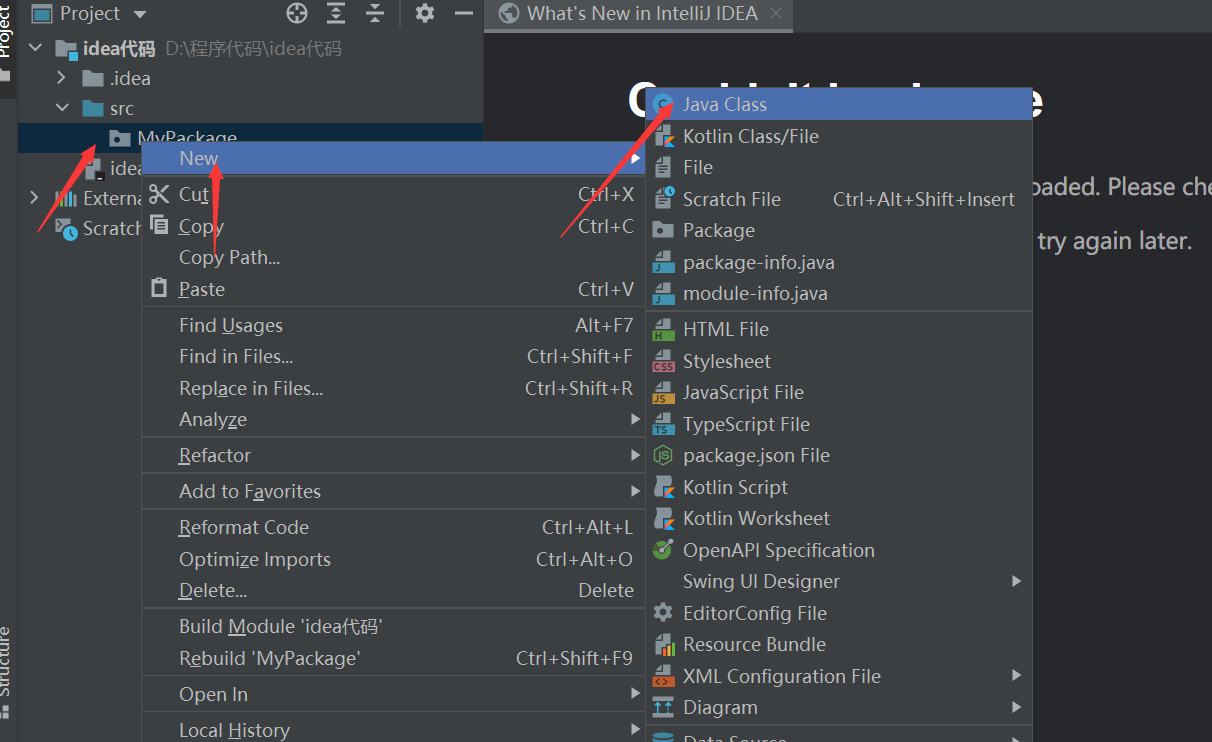Click the package.json File icon
1212x742 pixels.
(663, 455)
